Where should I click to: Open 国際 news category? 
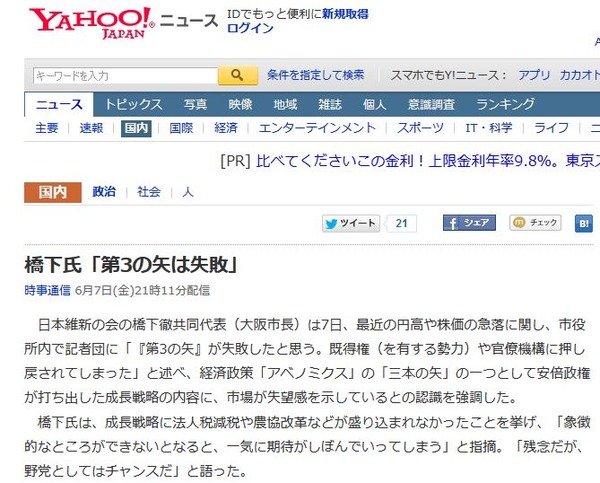[x=181, y=128]
